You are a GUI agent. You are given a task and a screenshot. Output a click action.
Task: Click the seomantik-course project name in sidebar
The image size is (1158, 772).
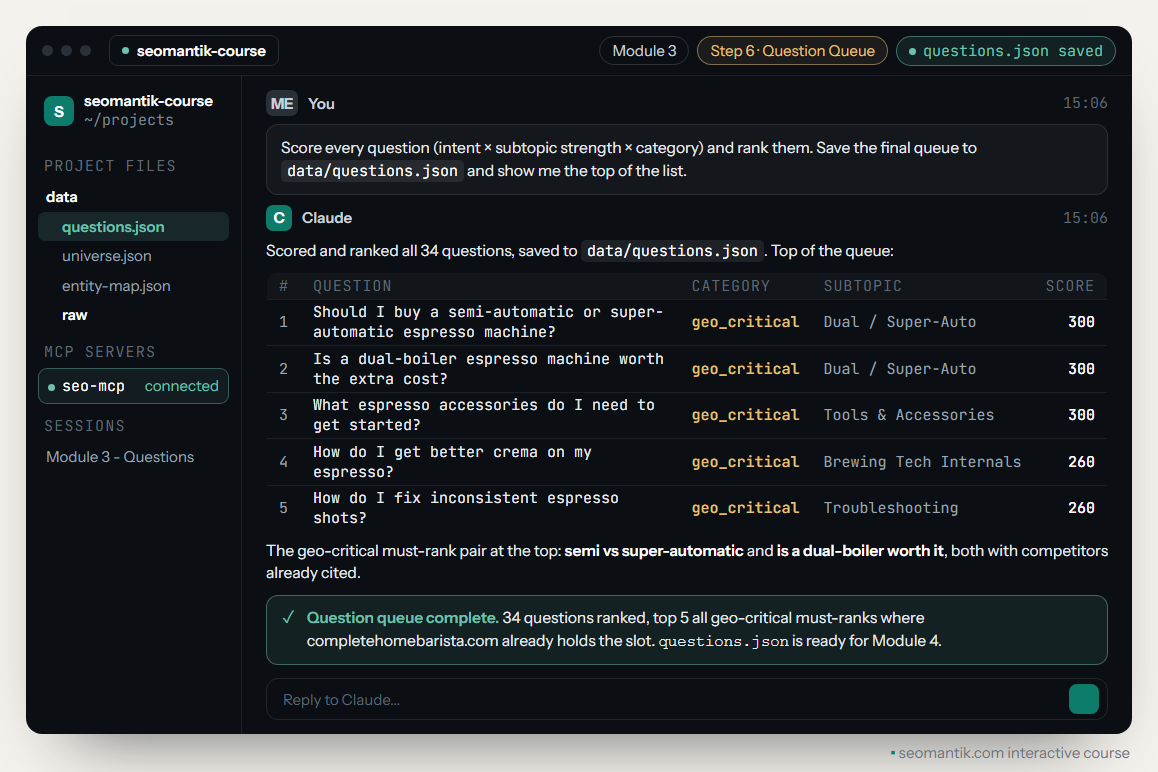click(x=148, y=101)
